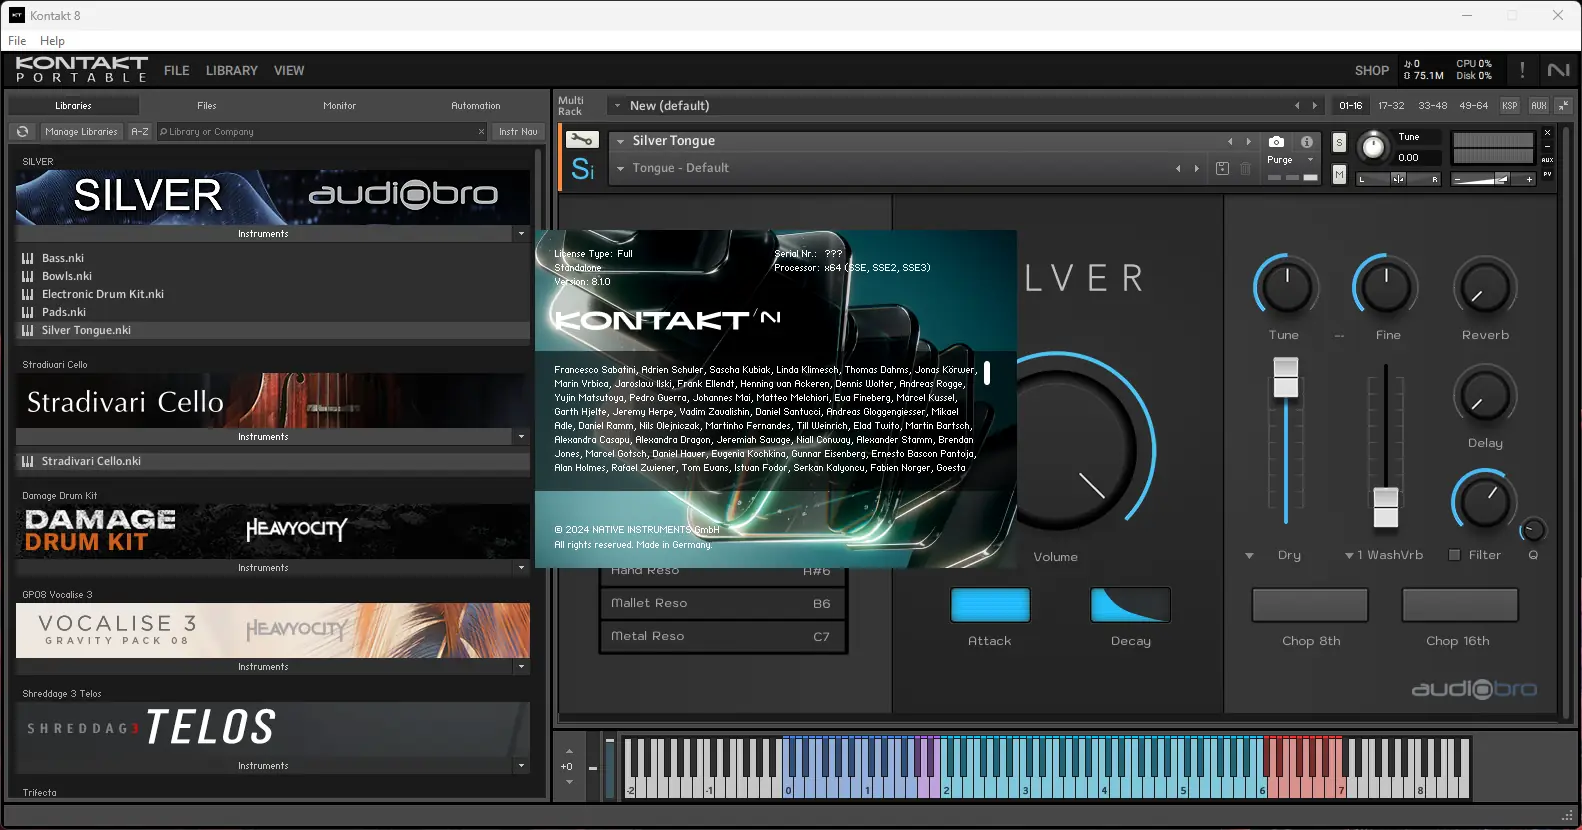The image size is (1582, 830).
Task: Switch to the Automation tab
Action: click(x=476, y=105)
